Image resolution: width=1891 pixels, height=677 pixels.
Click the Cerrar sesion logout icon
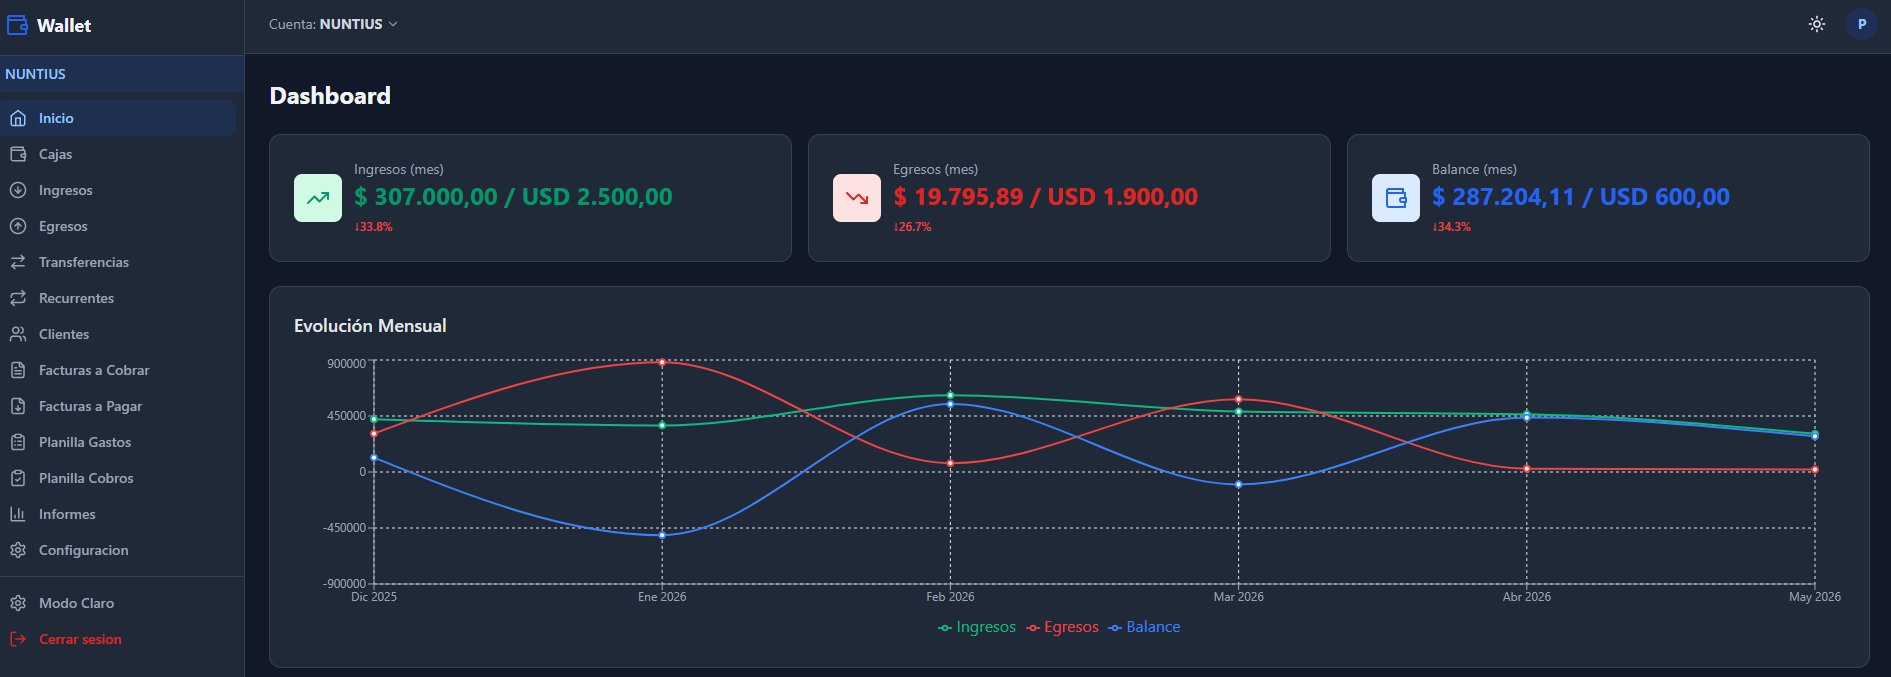18,639
